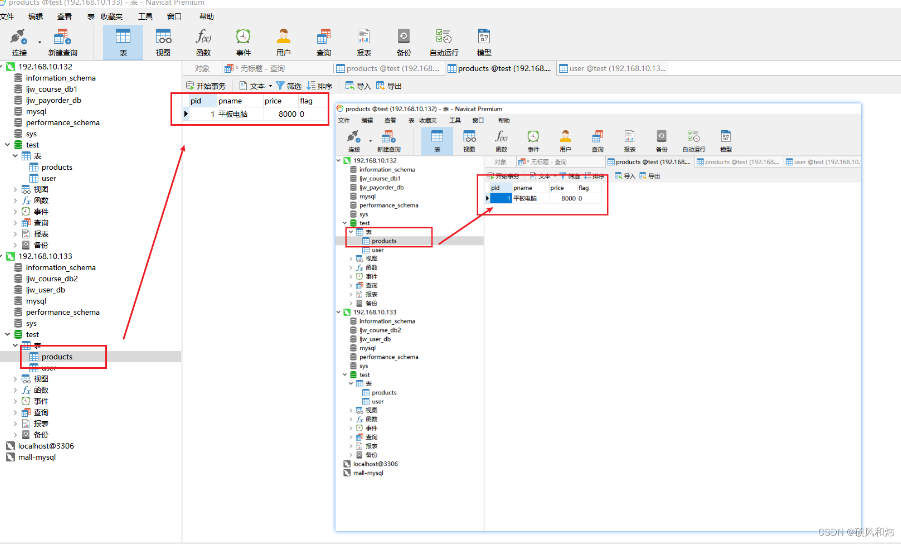Expand 视图 under 192.168.10.132 test in outer tree

[15, 190]
